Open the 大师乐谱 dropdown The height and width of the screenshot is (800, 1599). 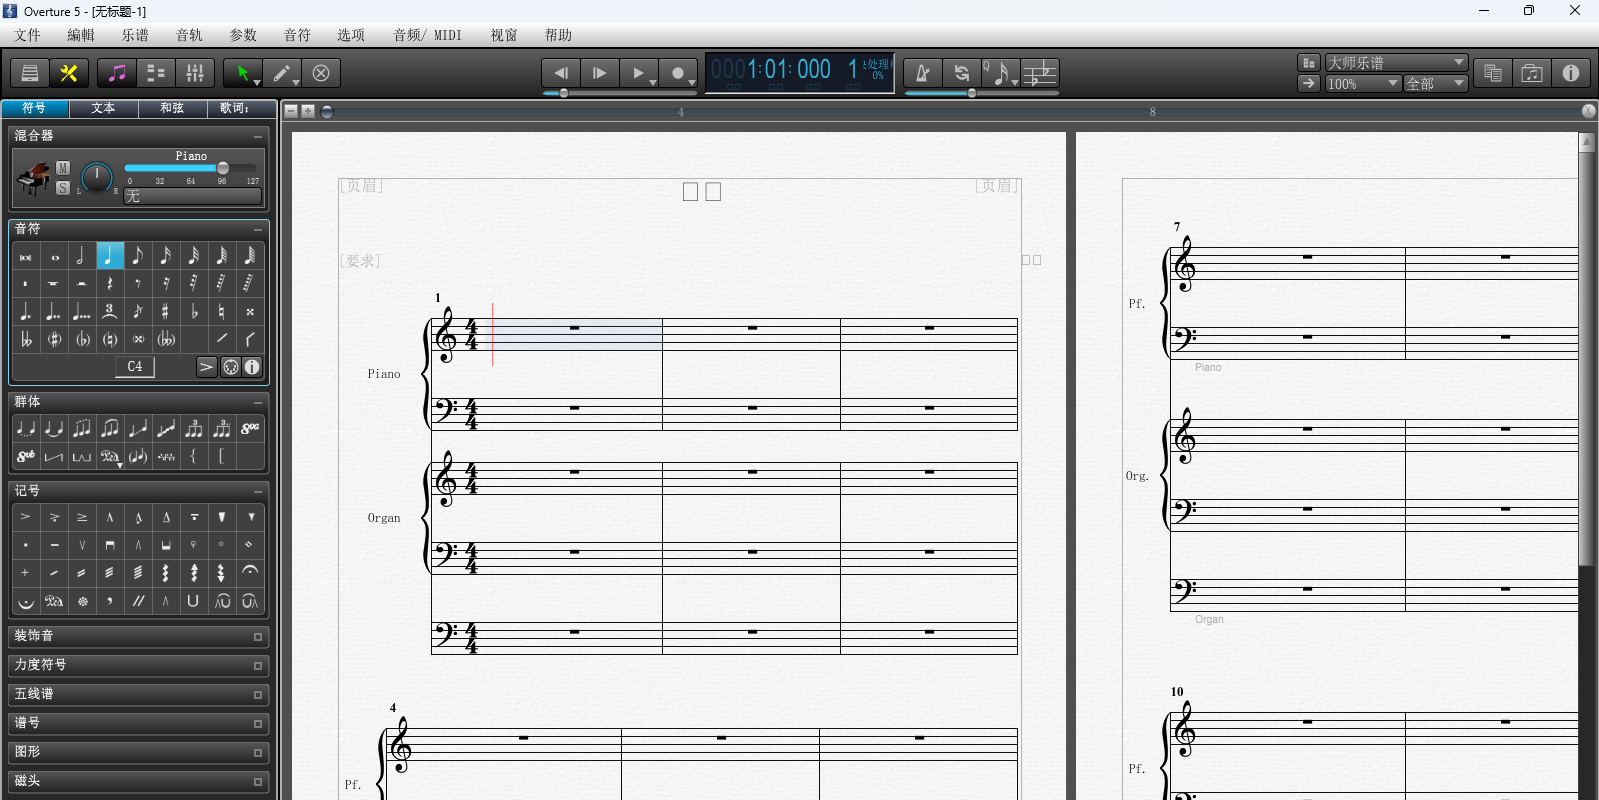1396,62
